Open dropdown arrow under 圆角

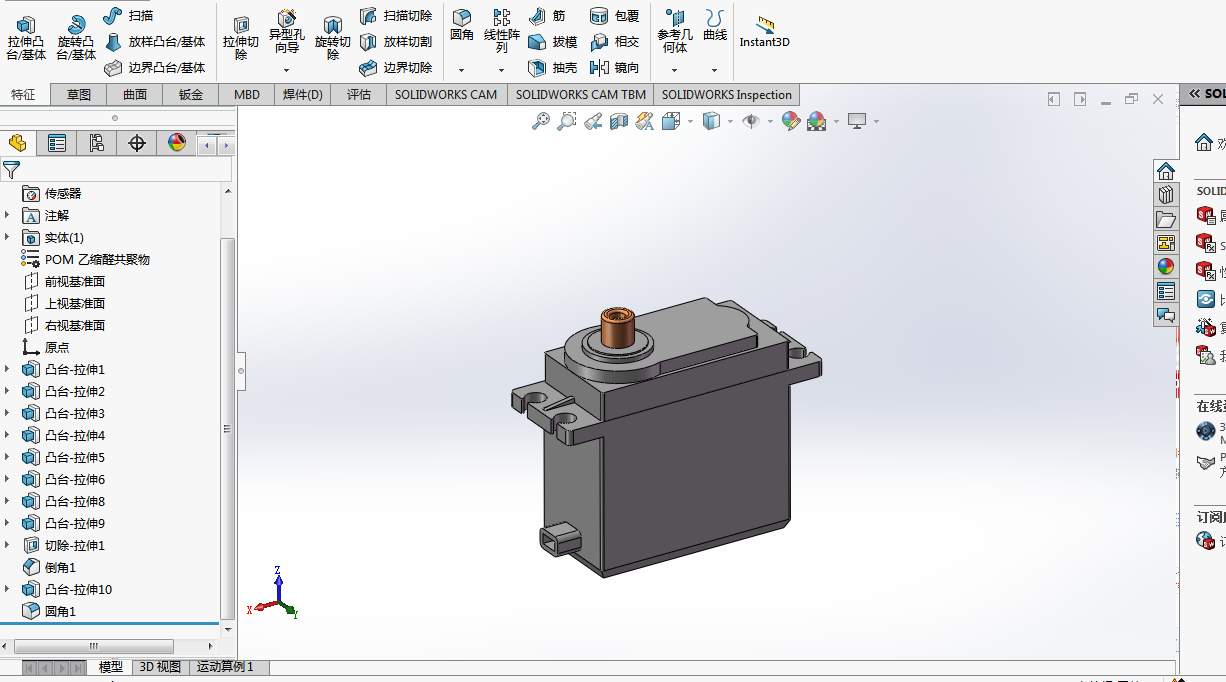click(x=462, y=71)
